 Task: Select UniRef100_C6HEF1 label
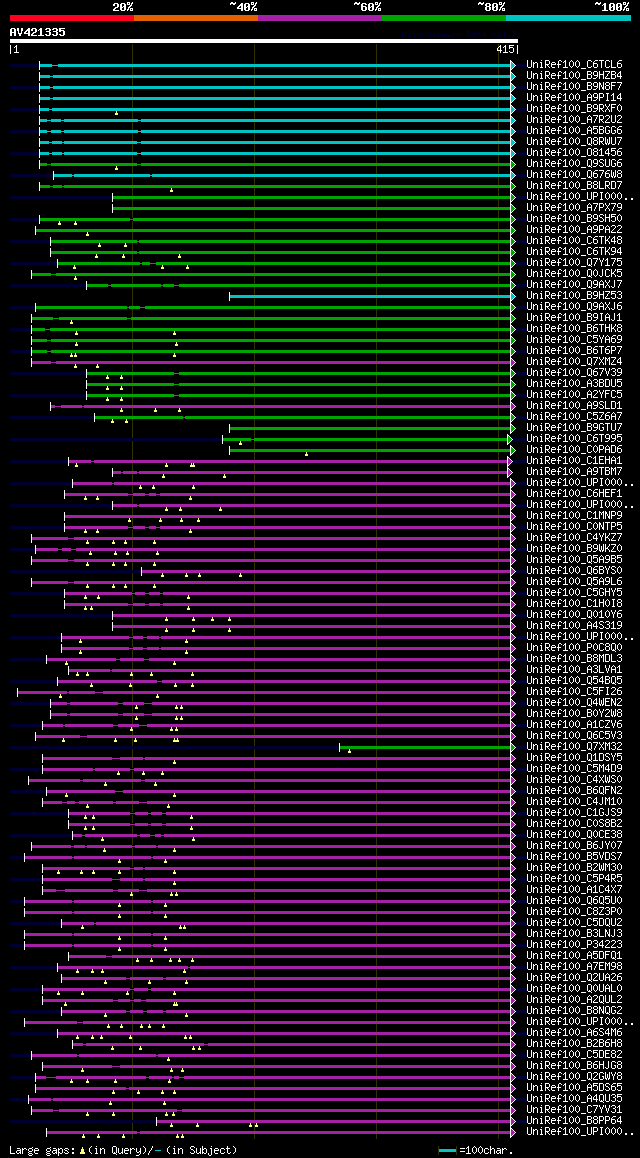point(574,494)
